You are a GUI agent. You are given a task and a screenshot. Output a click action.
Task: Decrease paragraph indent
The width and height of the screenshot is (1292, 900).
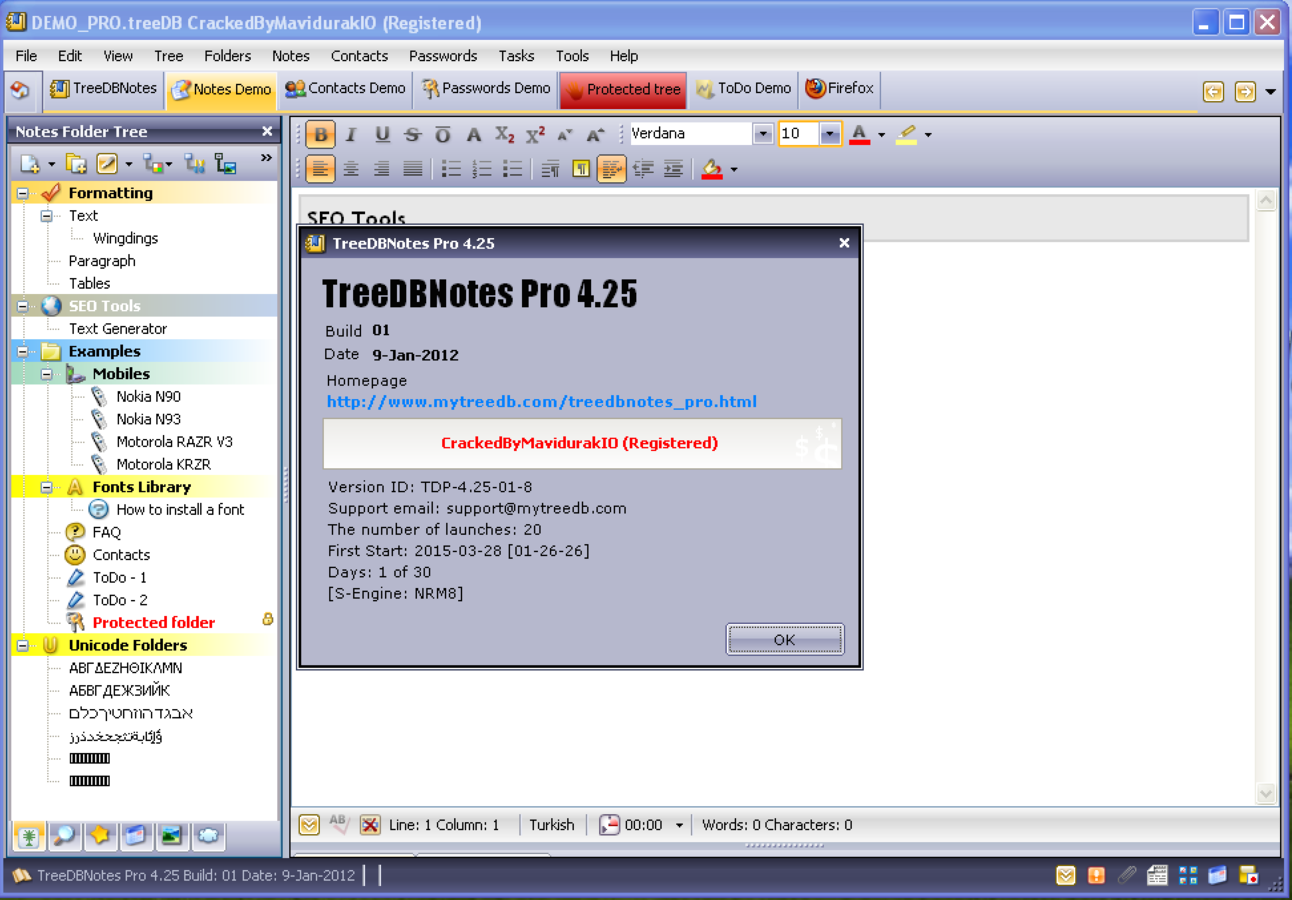click(x=643, y=169)
